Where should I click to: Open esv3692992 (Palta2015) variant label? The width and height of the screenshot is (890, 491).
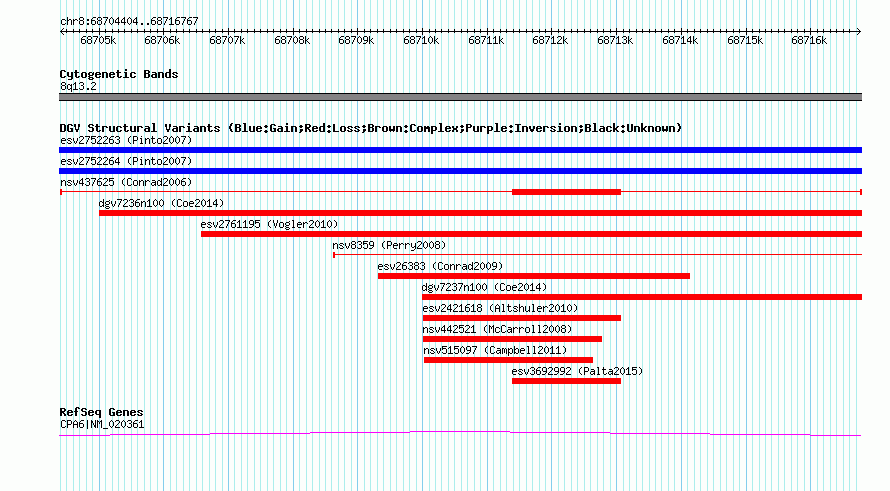tap(577, 371)
